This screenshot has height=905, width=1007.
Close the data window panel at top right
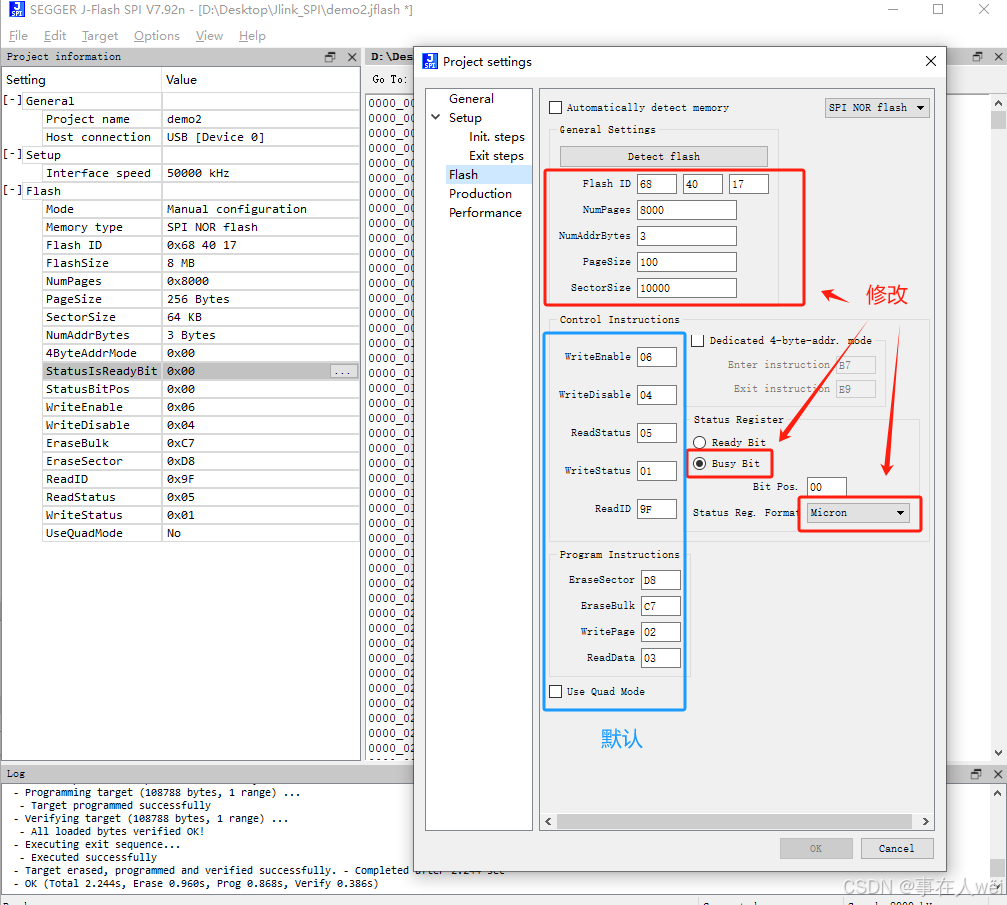(x=999, y=57)
